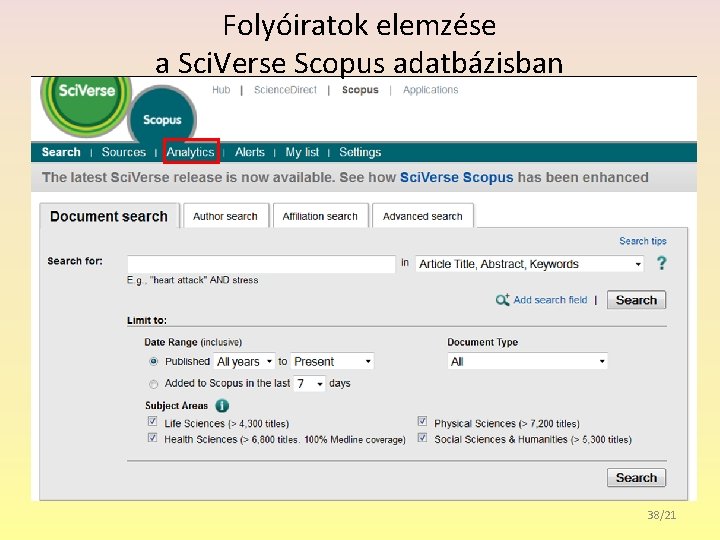This screenshot has width=720, height=540.
Task: Click the Search button beside Add search field
Action: [636, 300]
